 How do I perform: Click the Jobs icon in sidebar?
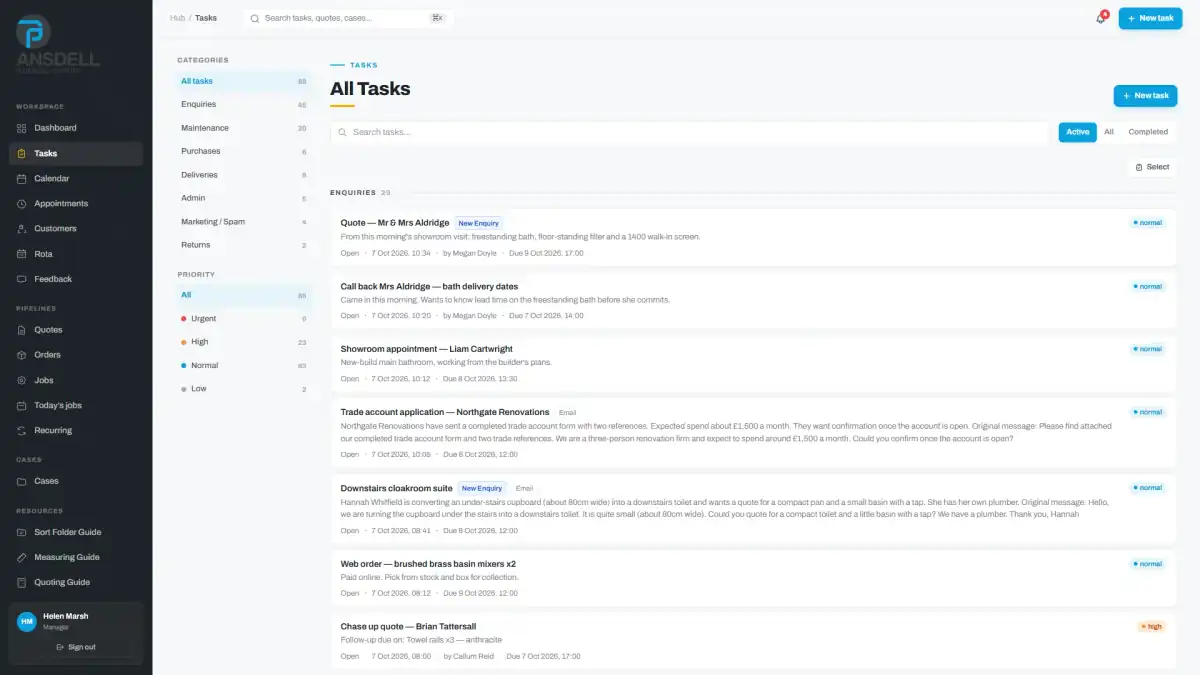[x=22, y=380]
